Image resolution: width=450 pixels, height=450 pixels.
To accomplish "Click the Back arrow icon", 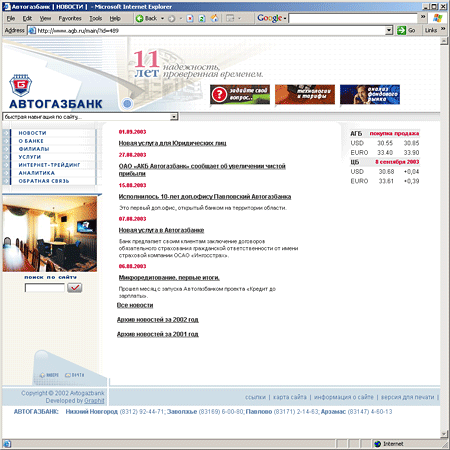I will click(139, 18).
